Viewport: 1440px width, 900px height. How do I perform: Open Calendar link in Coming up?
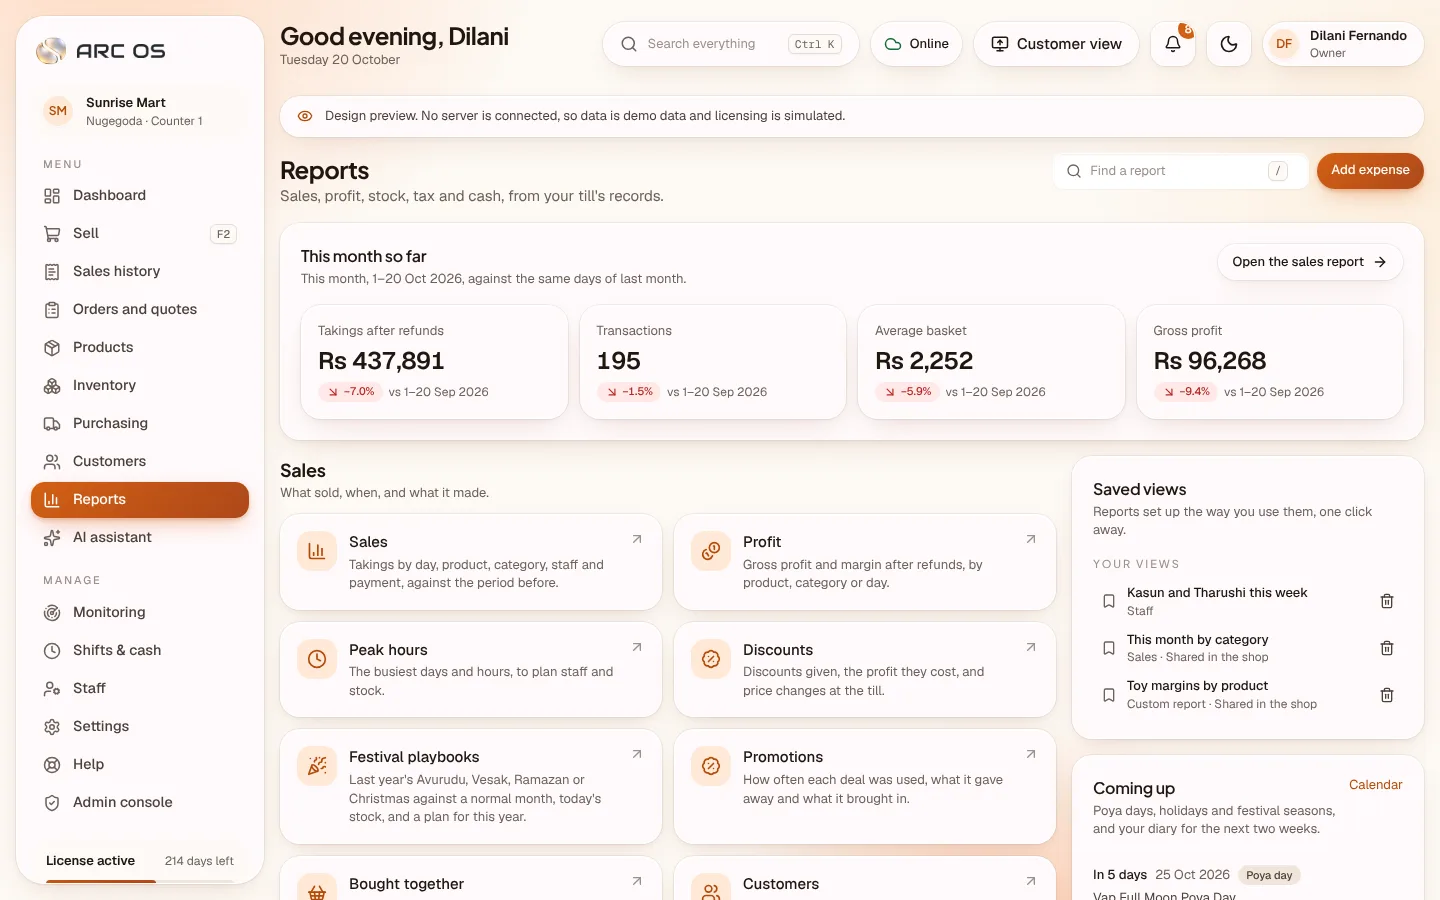click(1376, 785)
